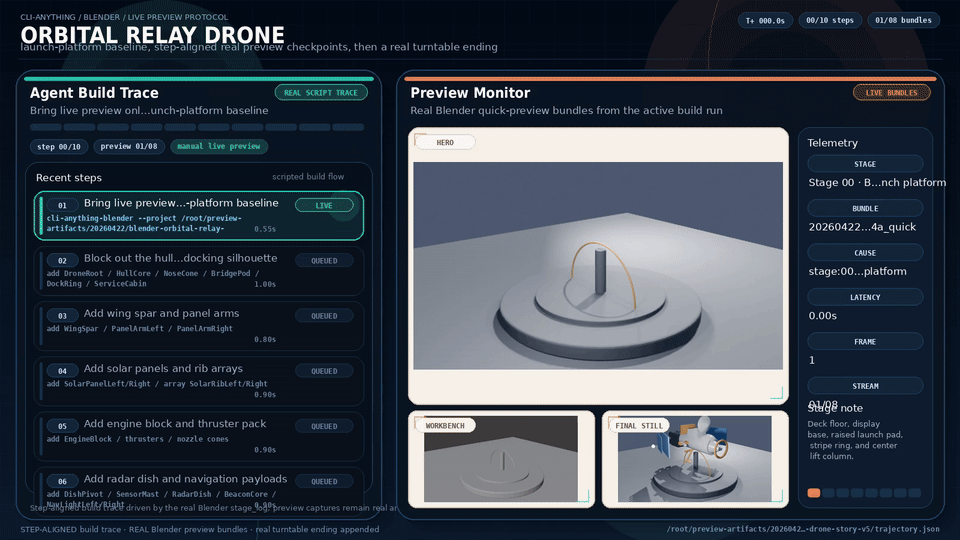The height and width of the screenshot is (540, 960).
Task: Click the first orange stage progress dot
Action: click(x=814, y=493)
